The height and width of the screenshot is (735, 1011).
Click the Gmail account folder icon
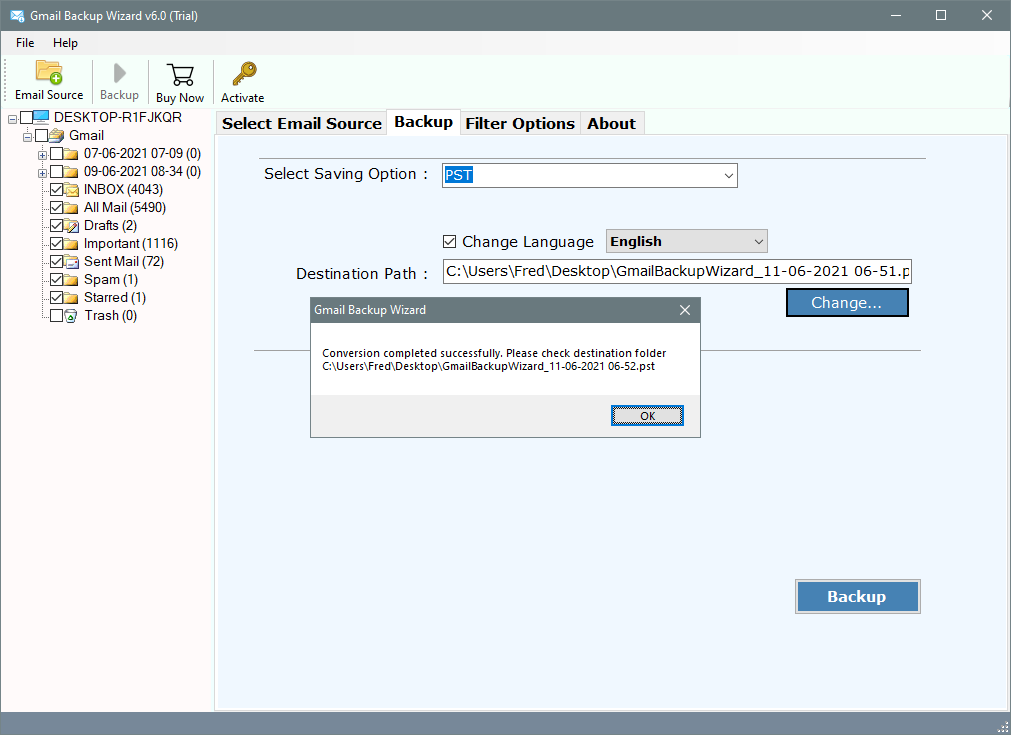(57, 135)
